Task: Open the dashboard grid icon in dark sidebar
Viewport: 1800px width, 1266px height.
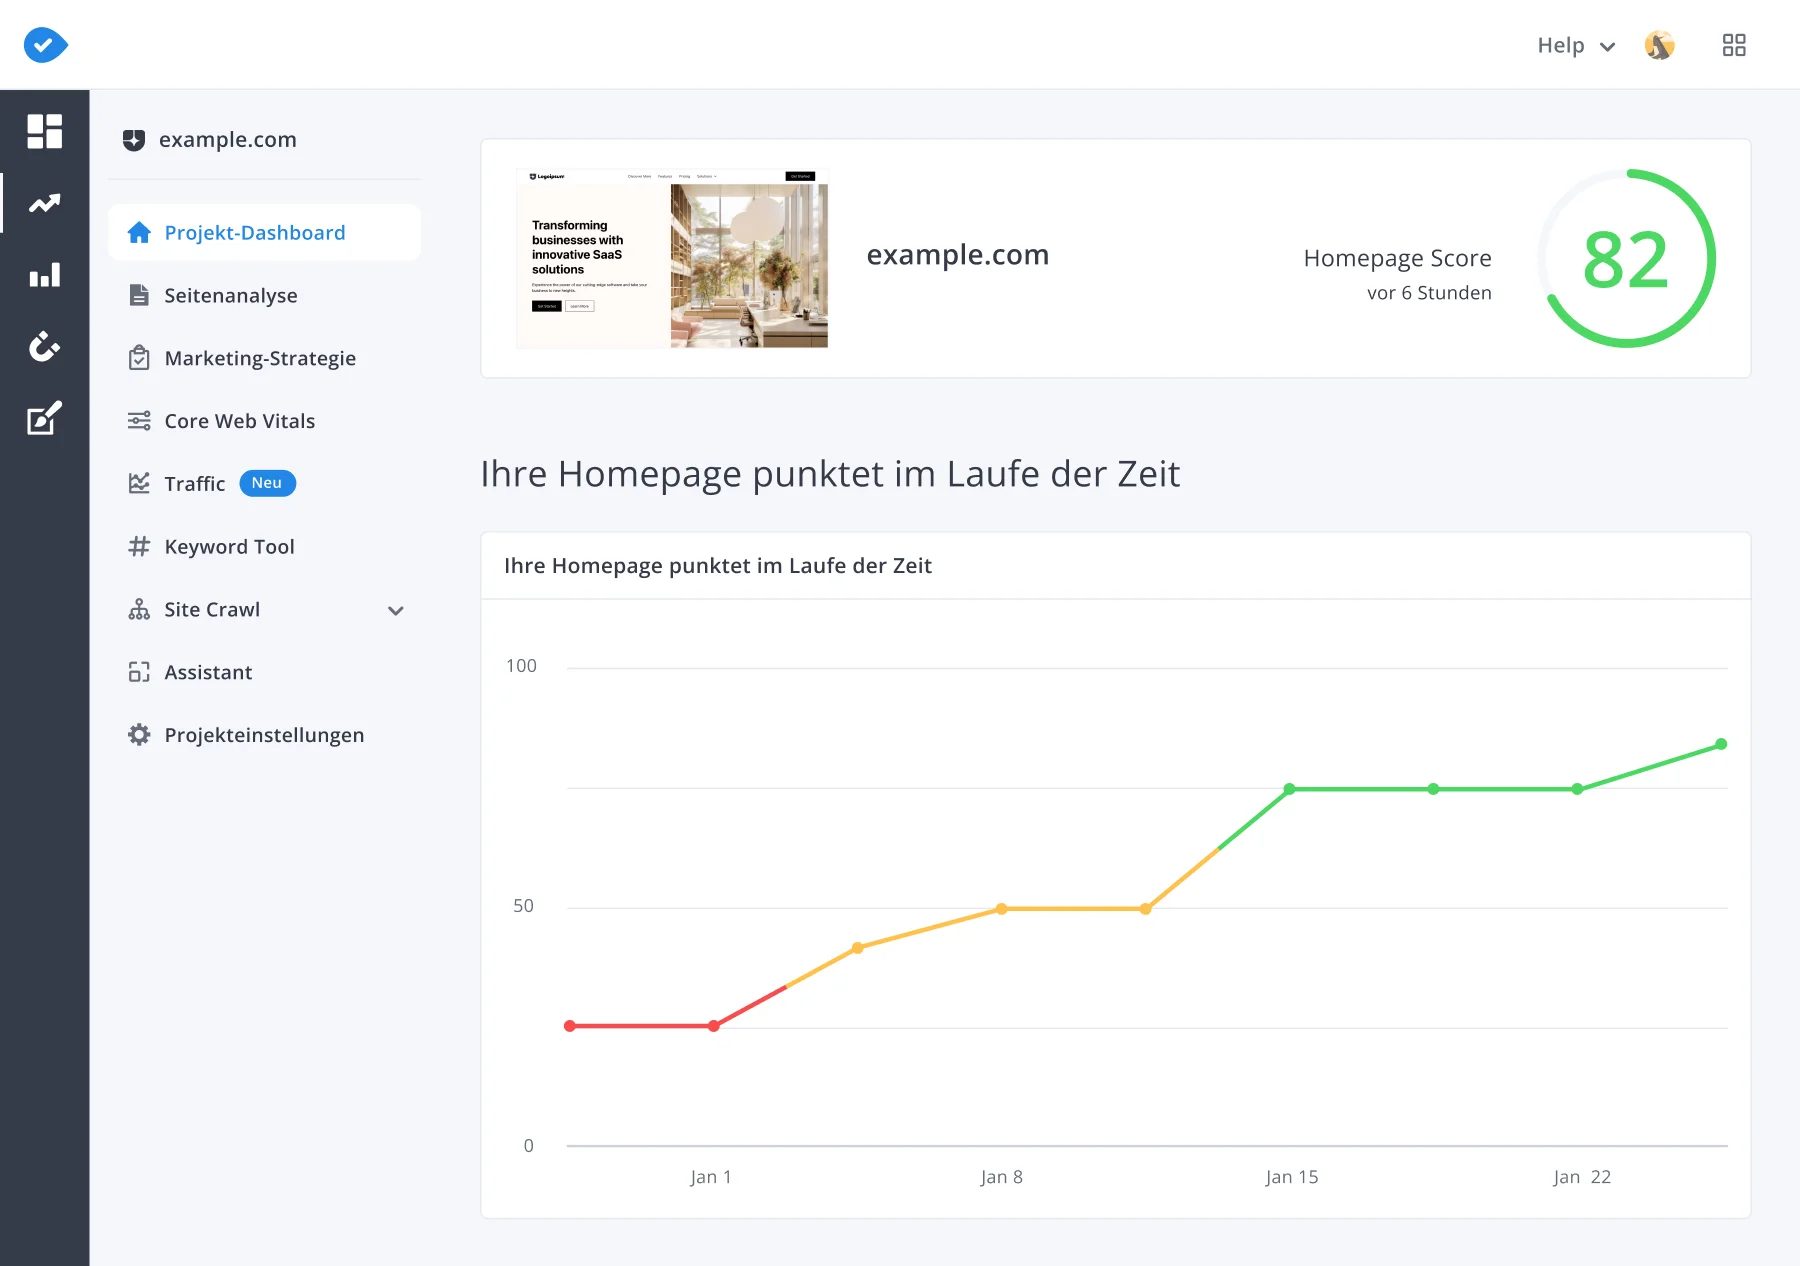Action: coord(44,131)
